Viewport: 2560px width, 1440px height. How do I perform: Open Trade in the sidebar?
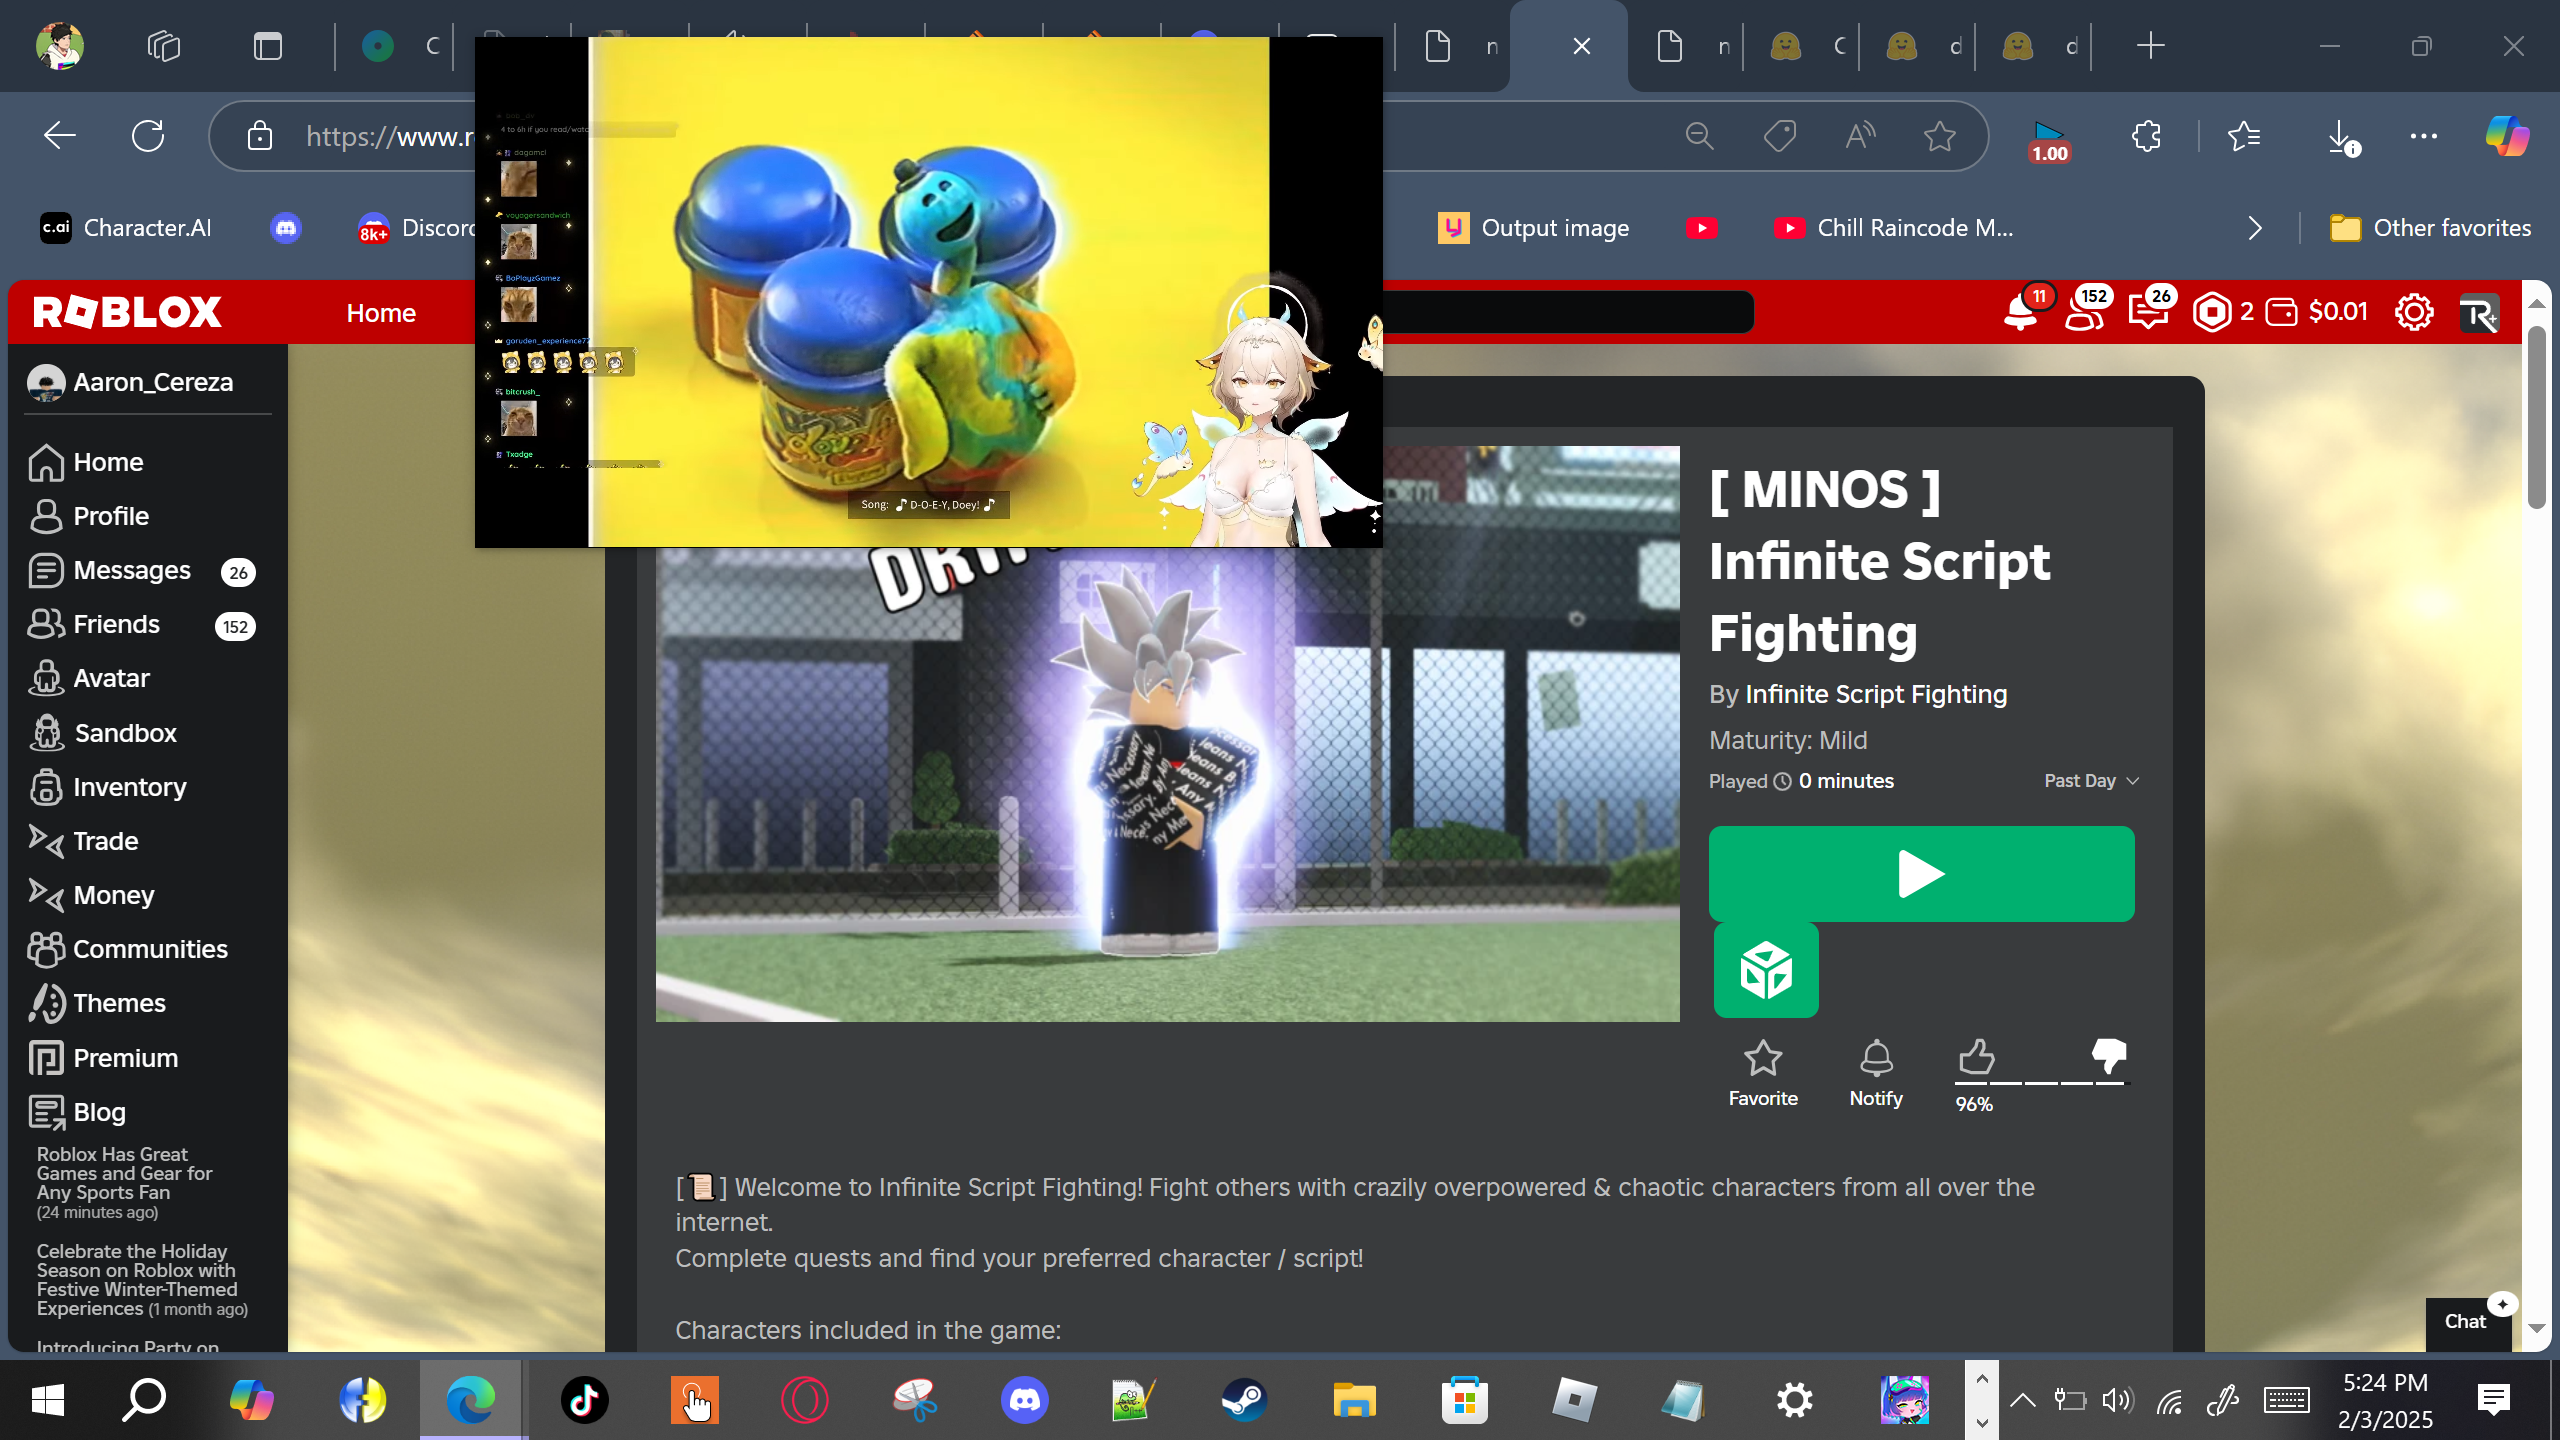pos(84,841)
